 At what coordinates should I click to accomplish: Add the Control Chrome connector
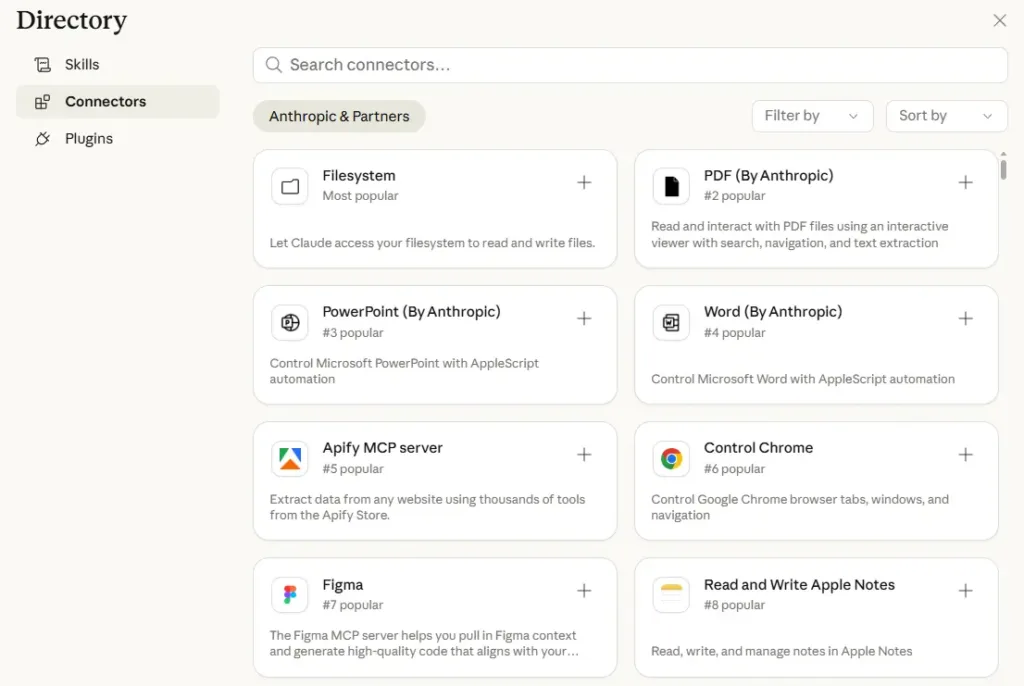pos(965,455)
